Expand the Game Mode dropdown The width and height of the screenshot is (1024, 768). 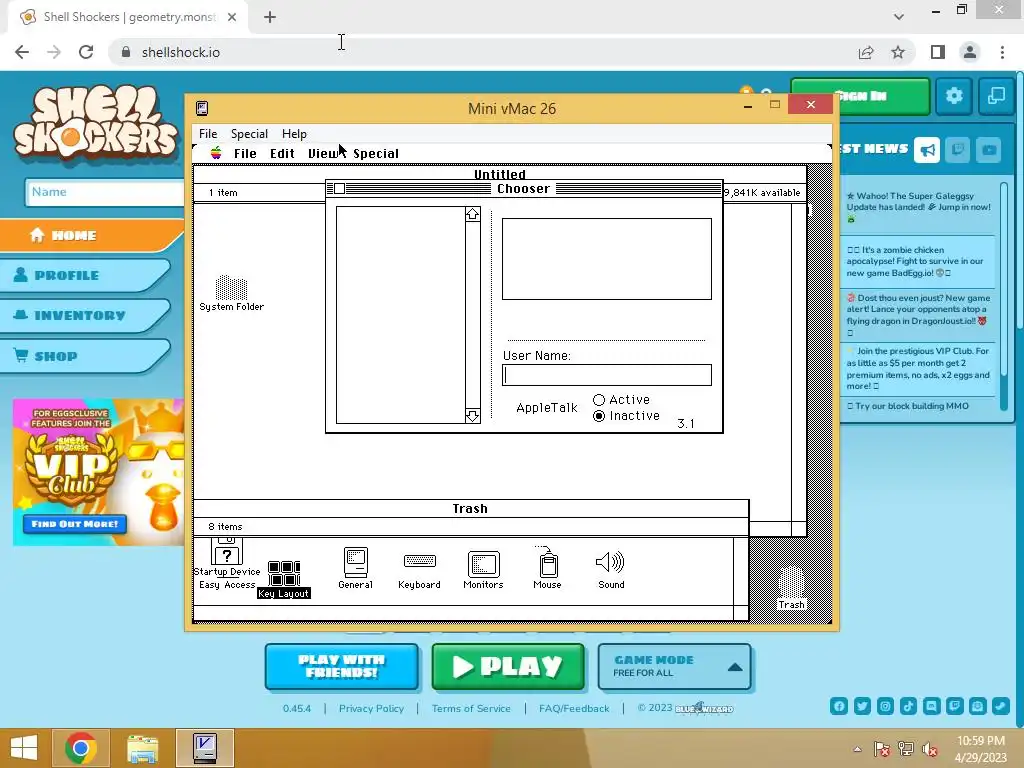(x=675, y=666)
